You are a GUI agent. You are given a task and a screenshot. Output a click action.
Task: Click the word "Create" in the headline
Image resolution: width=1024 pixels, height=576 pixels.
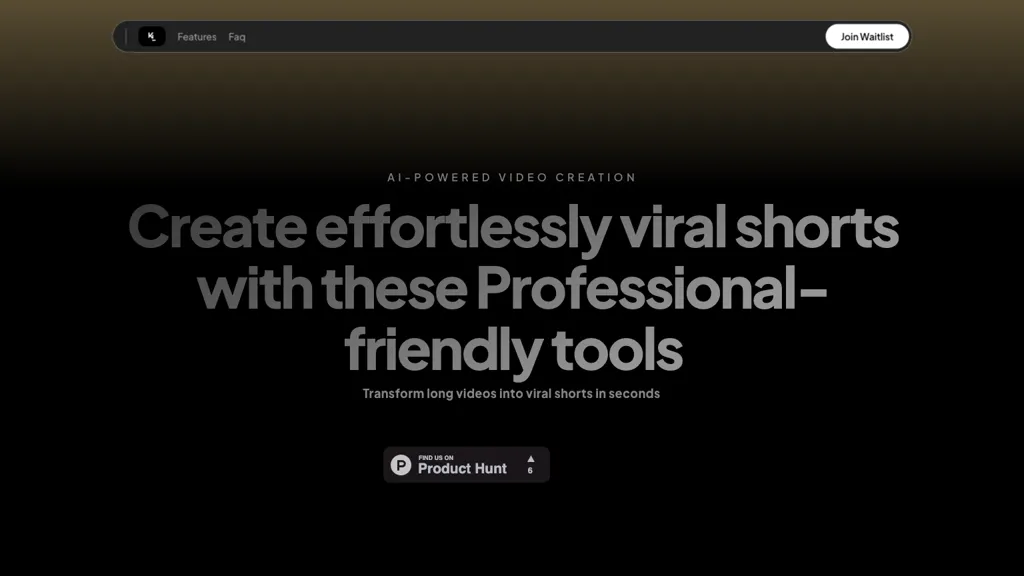pyautogui.click(x=217, y=227)
